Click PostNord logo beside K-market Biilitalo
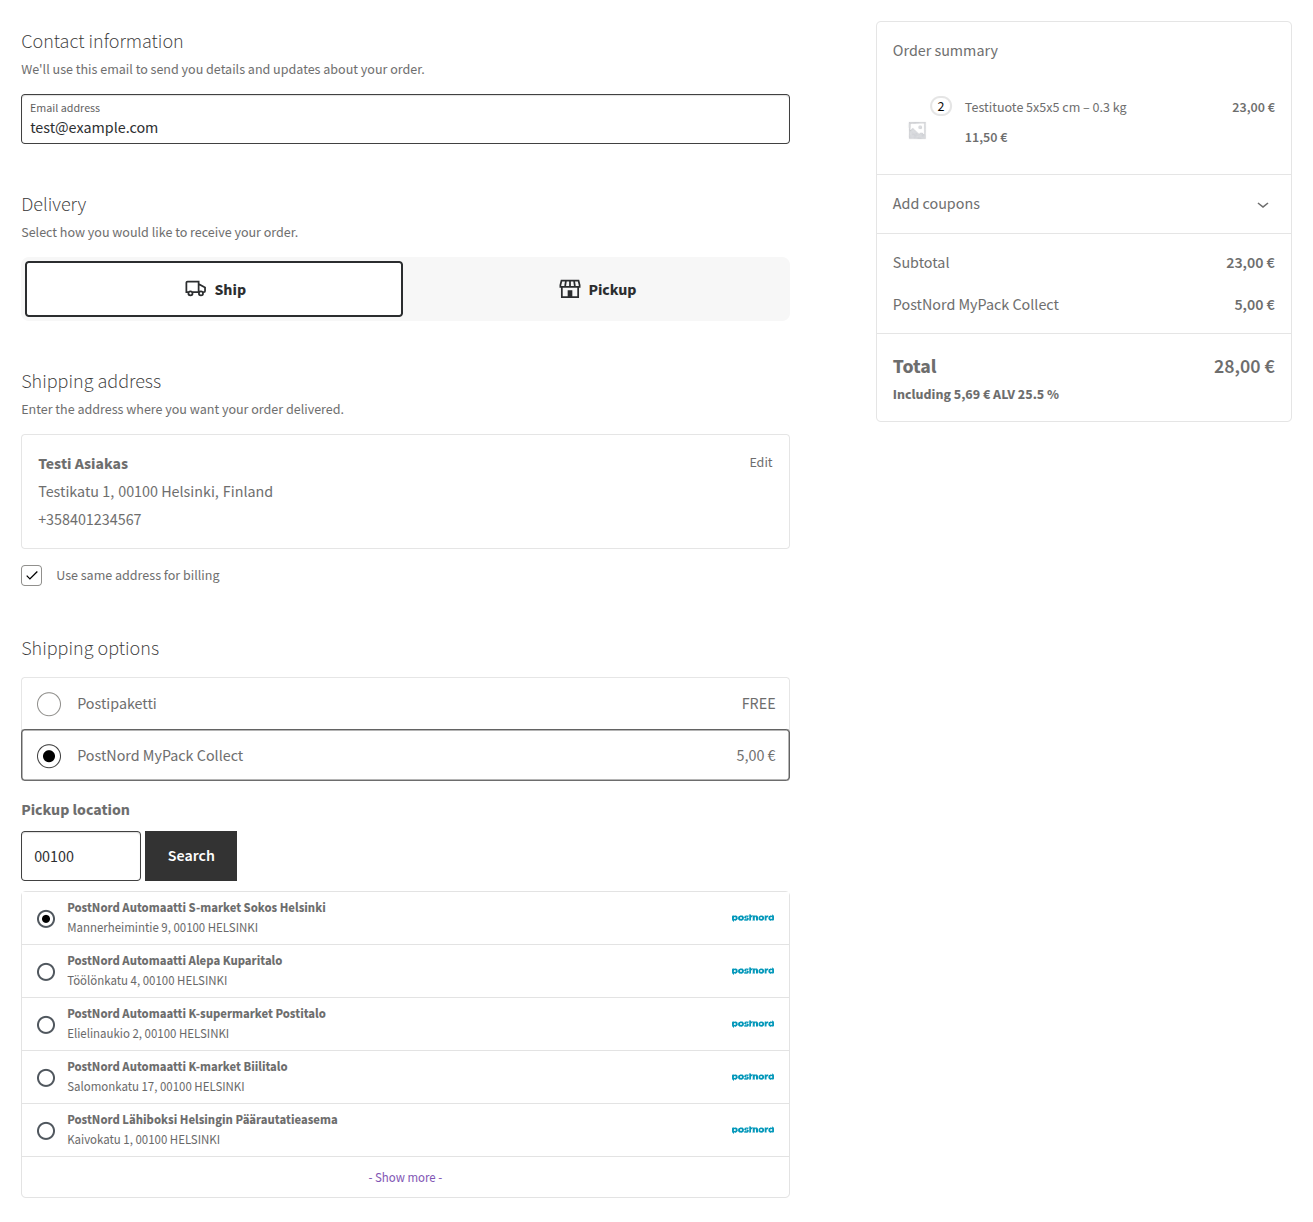The width and height of the screenshot is (1313, 1222). coord(752,1077)
